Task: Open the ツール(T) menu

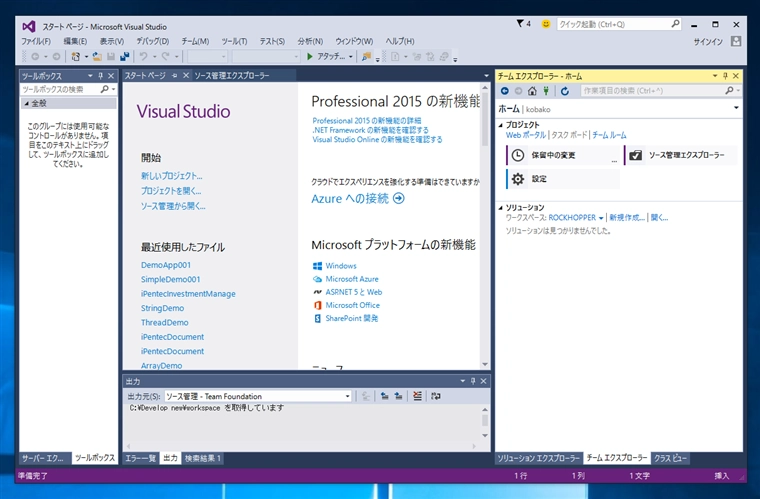Action: (x=235, y=42)
